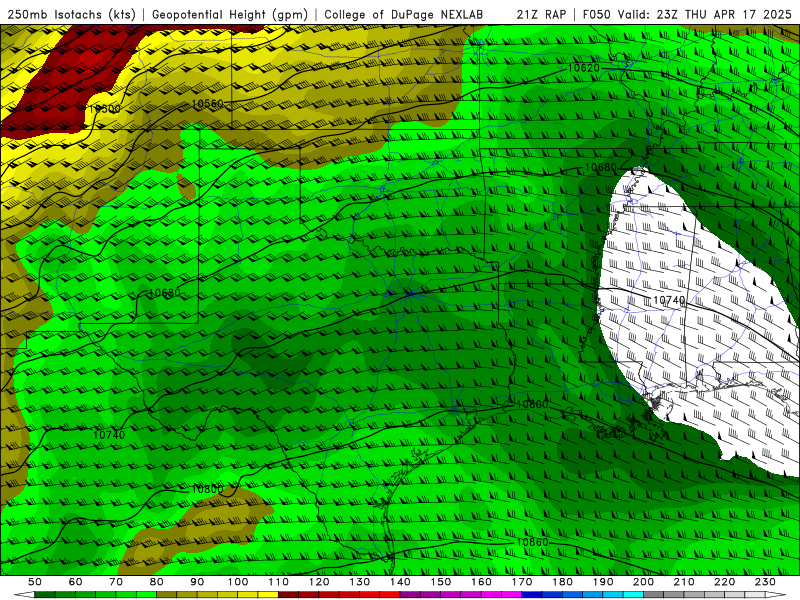The width and height of the screenshot is (800, 600).
Task: Click the darkest green swatch at 50 kts
Action: click(45, 595)
